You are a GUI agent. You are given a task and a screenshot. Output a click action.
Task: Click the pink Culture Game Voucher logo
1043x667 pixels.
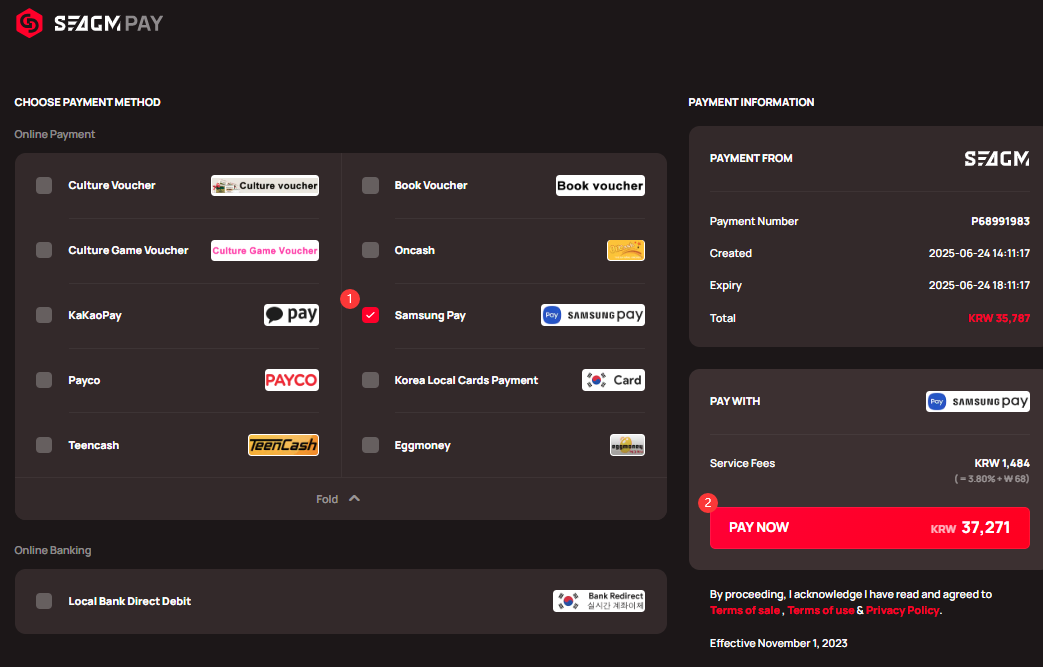265,251
